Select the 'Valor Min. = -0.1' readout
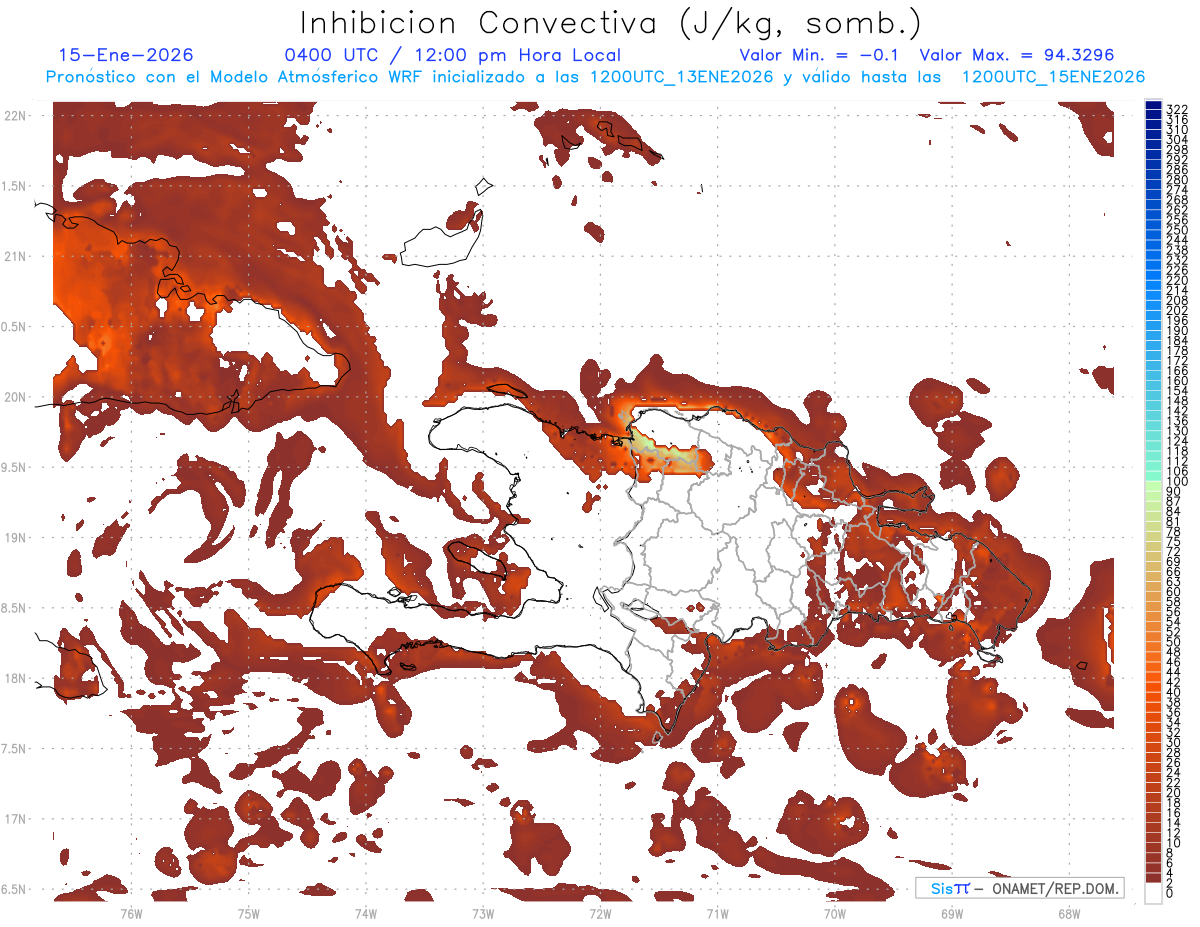 820,56
